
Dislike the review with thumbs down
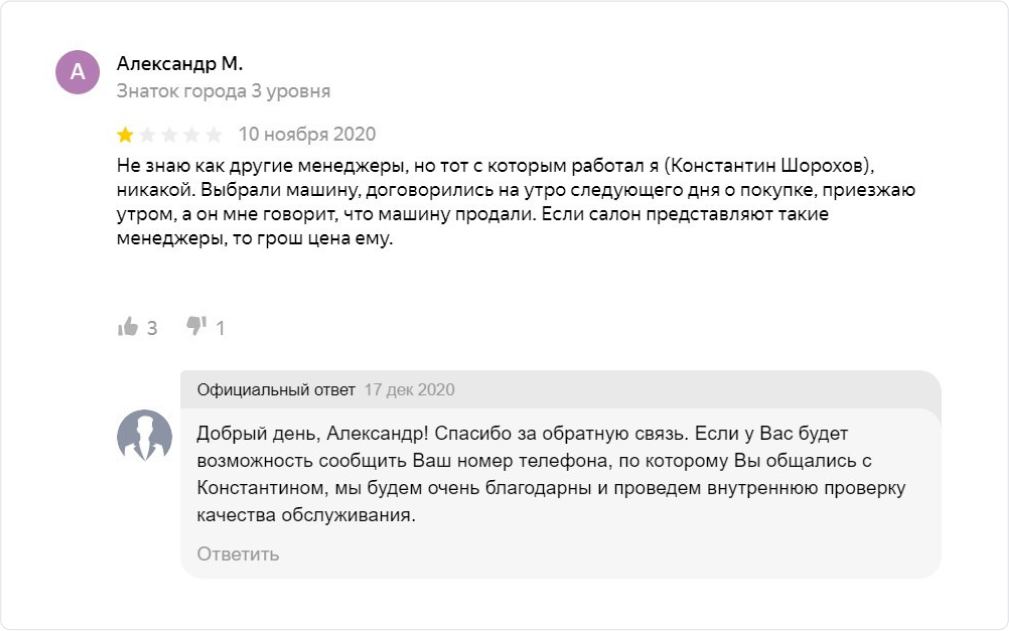[196, 327]
